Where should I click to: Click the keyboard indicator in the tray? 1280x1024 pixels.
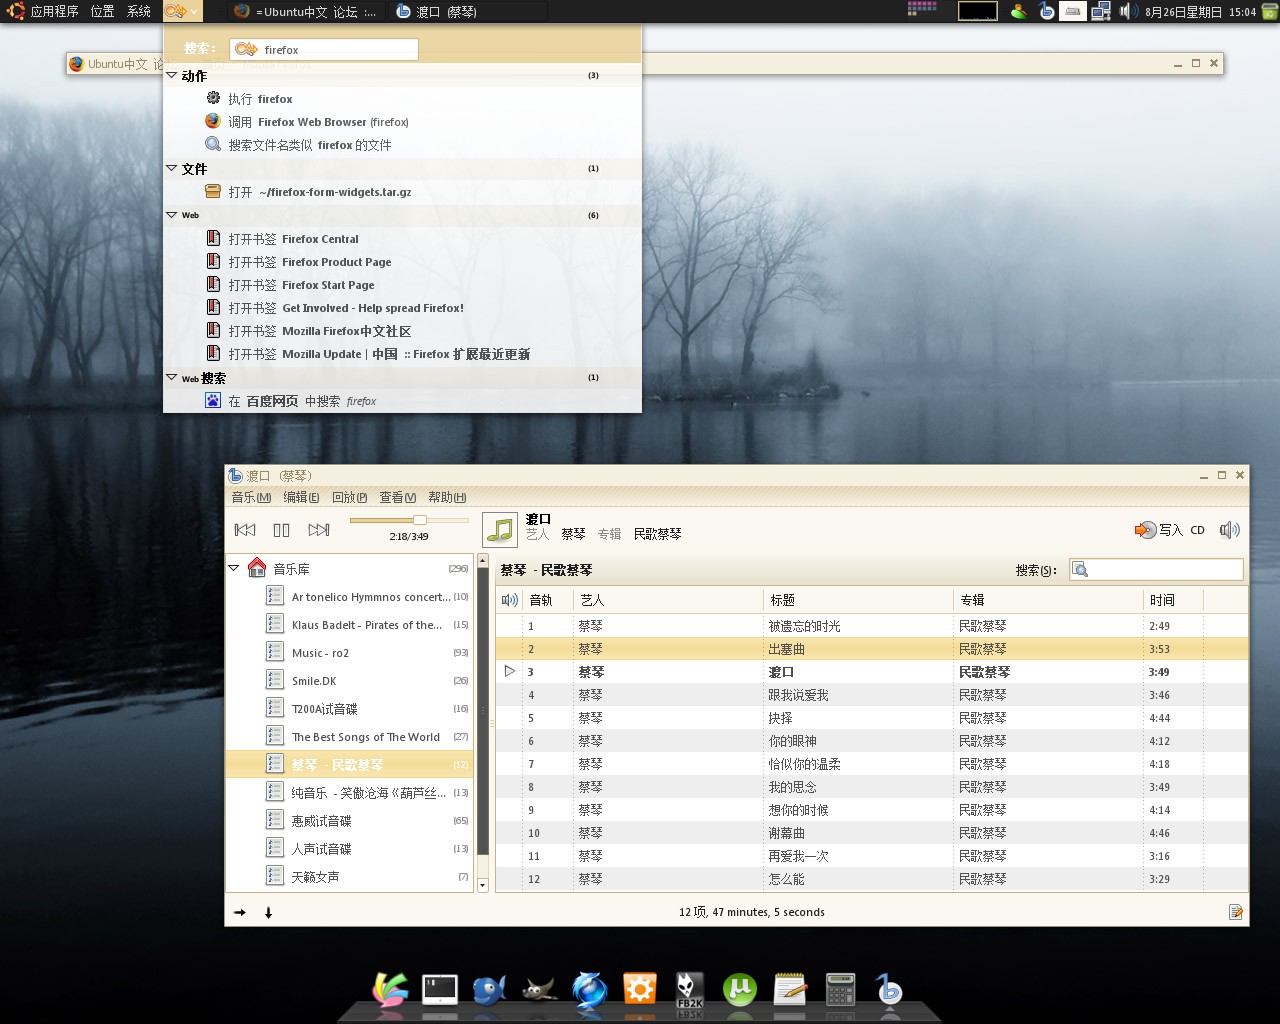coord(1073,11)
